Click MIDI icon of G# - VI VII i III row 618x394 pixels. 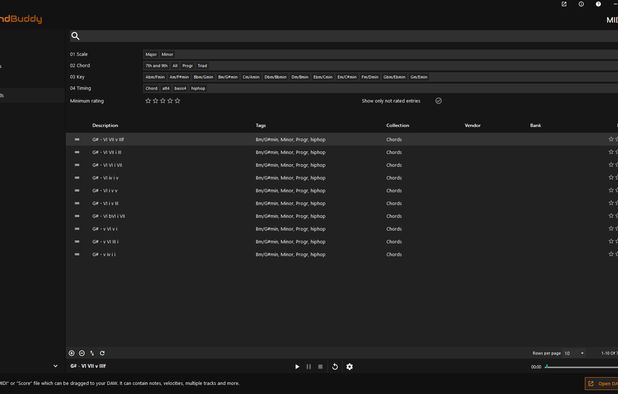coord(77,152)
